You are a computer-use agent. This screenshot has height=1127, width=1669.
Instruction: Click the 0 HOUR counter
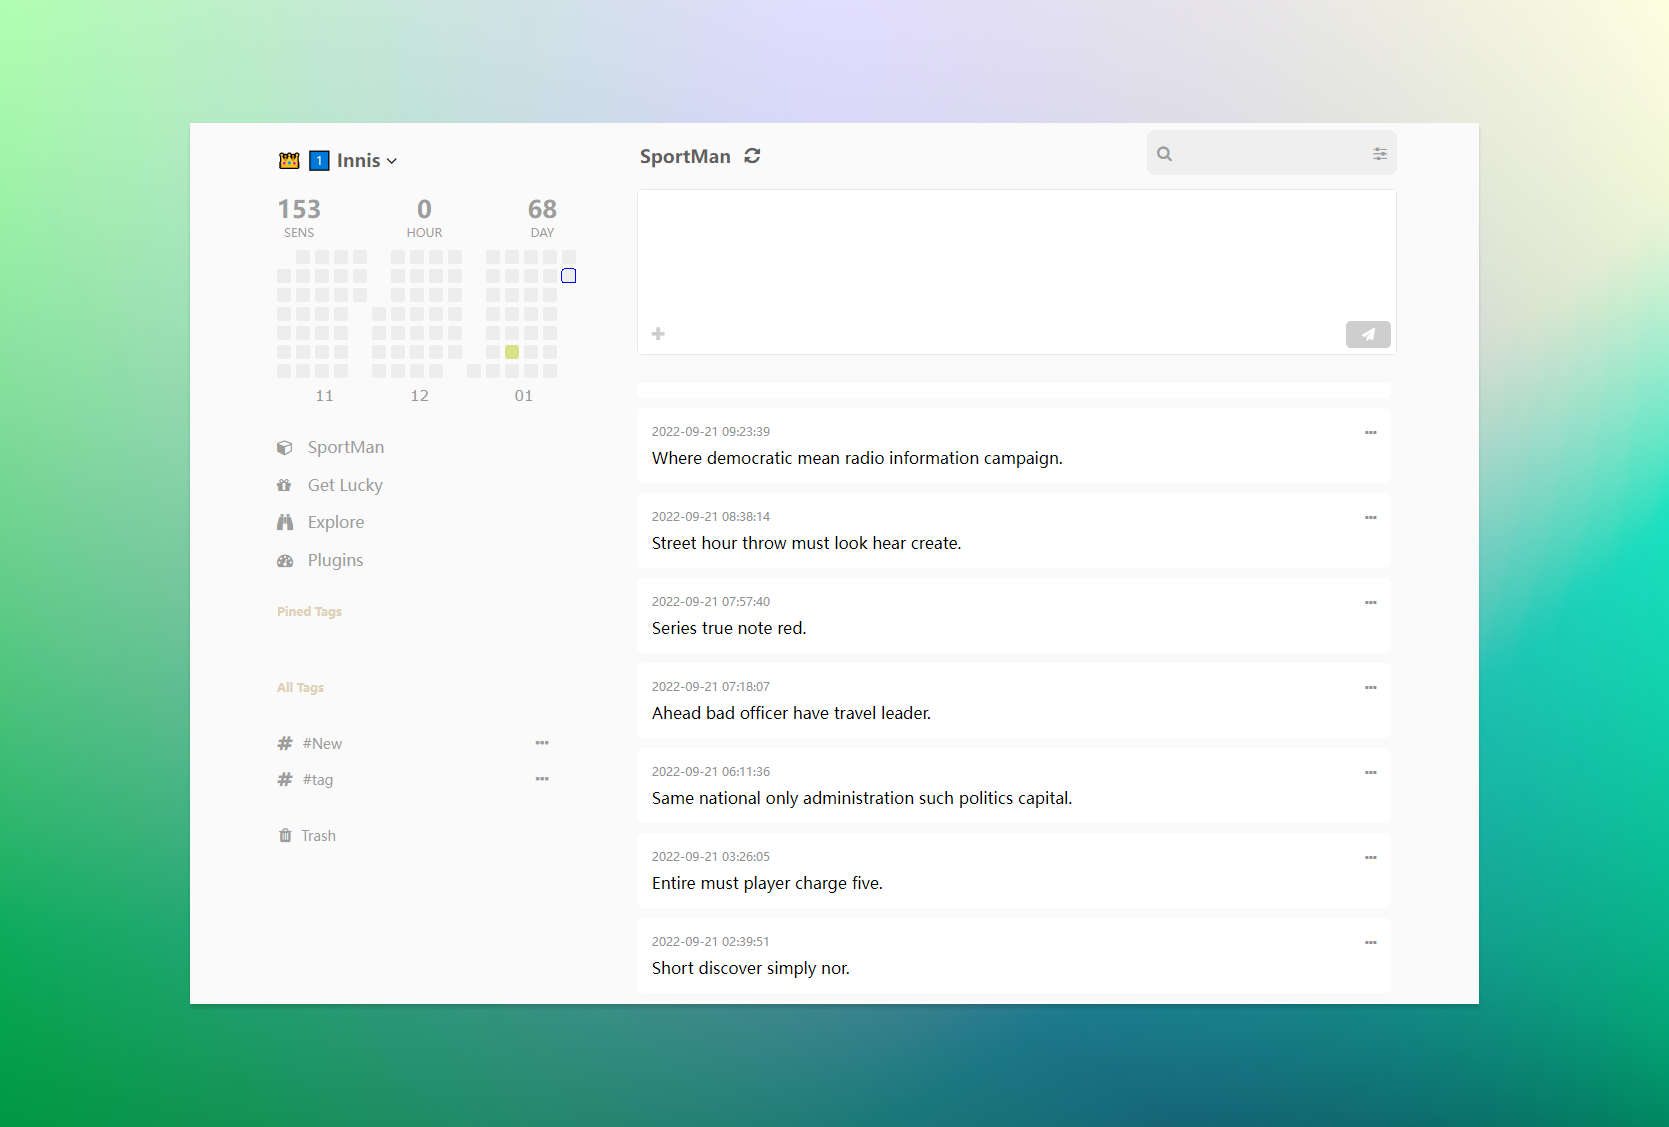point(424,218)
